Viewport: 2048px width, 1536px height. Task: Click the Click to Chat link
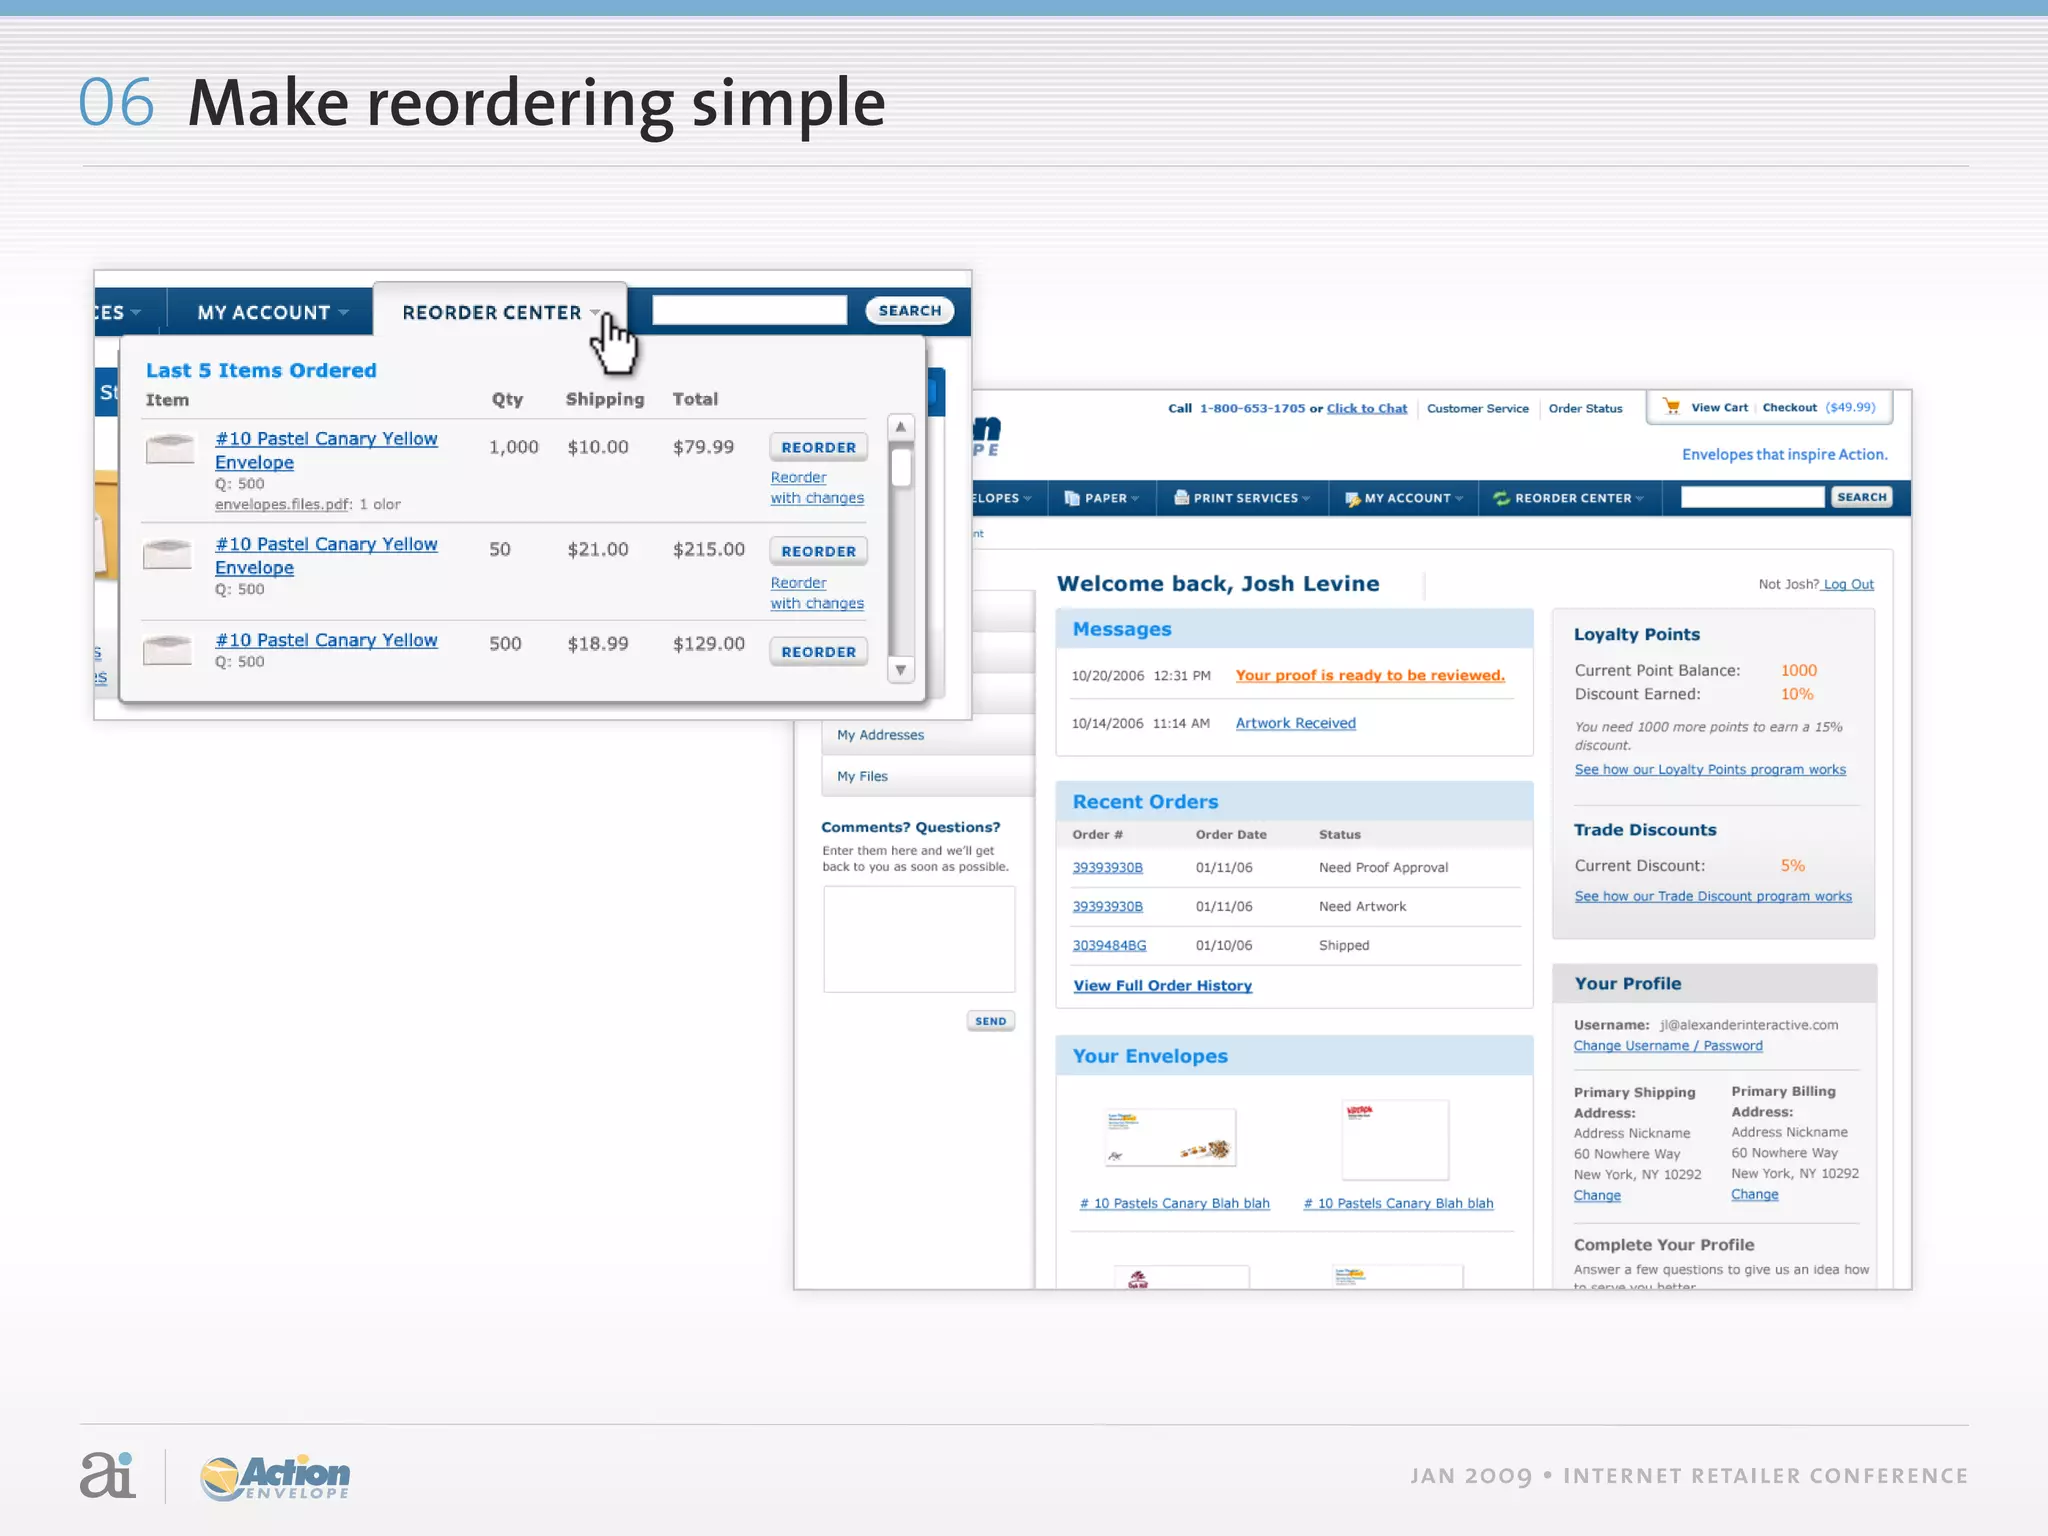click(x=1366, y=408)
